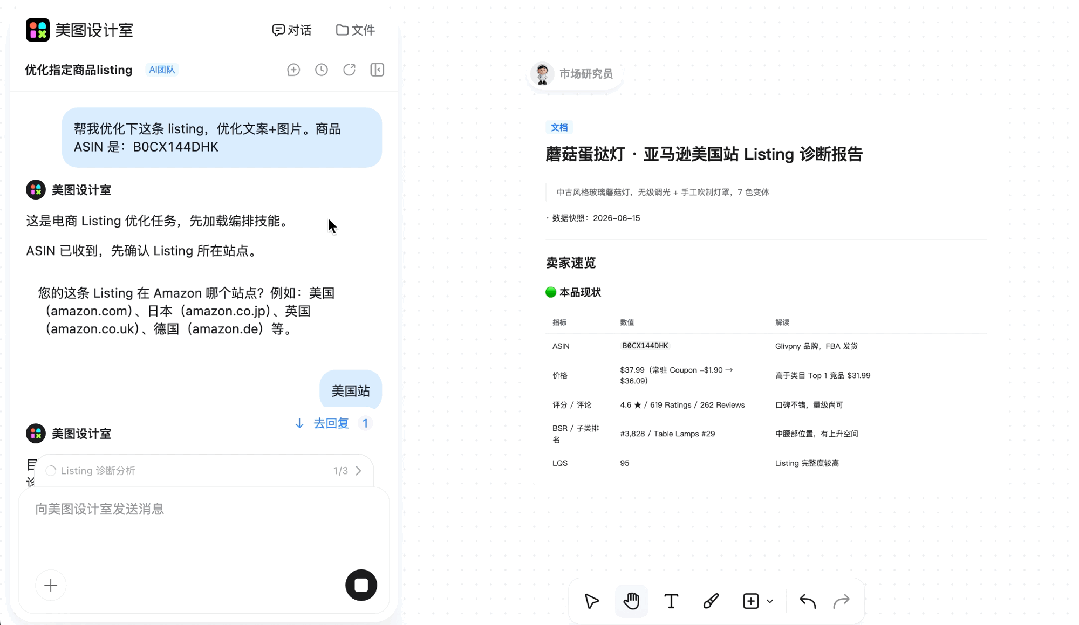Click the 卖家速览 heading

tap(571, 263)
